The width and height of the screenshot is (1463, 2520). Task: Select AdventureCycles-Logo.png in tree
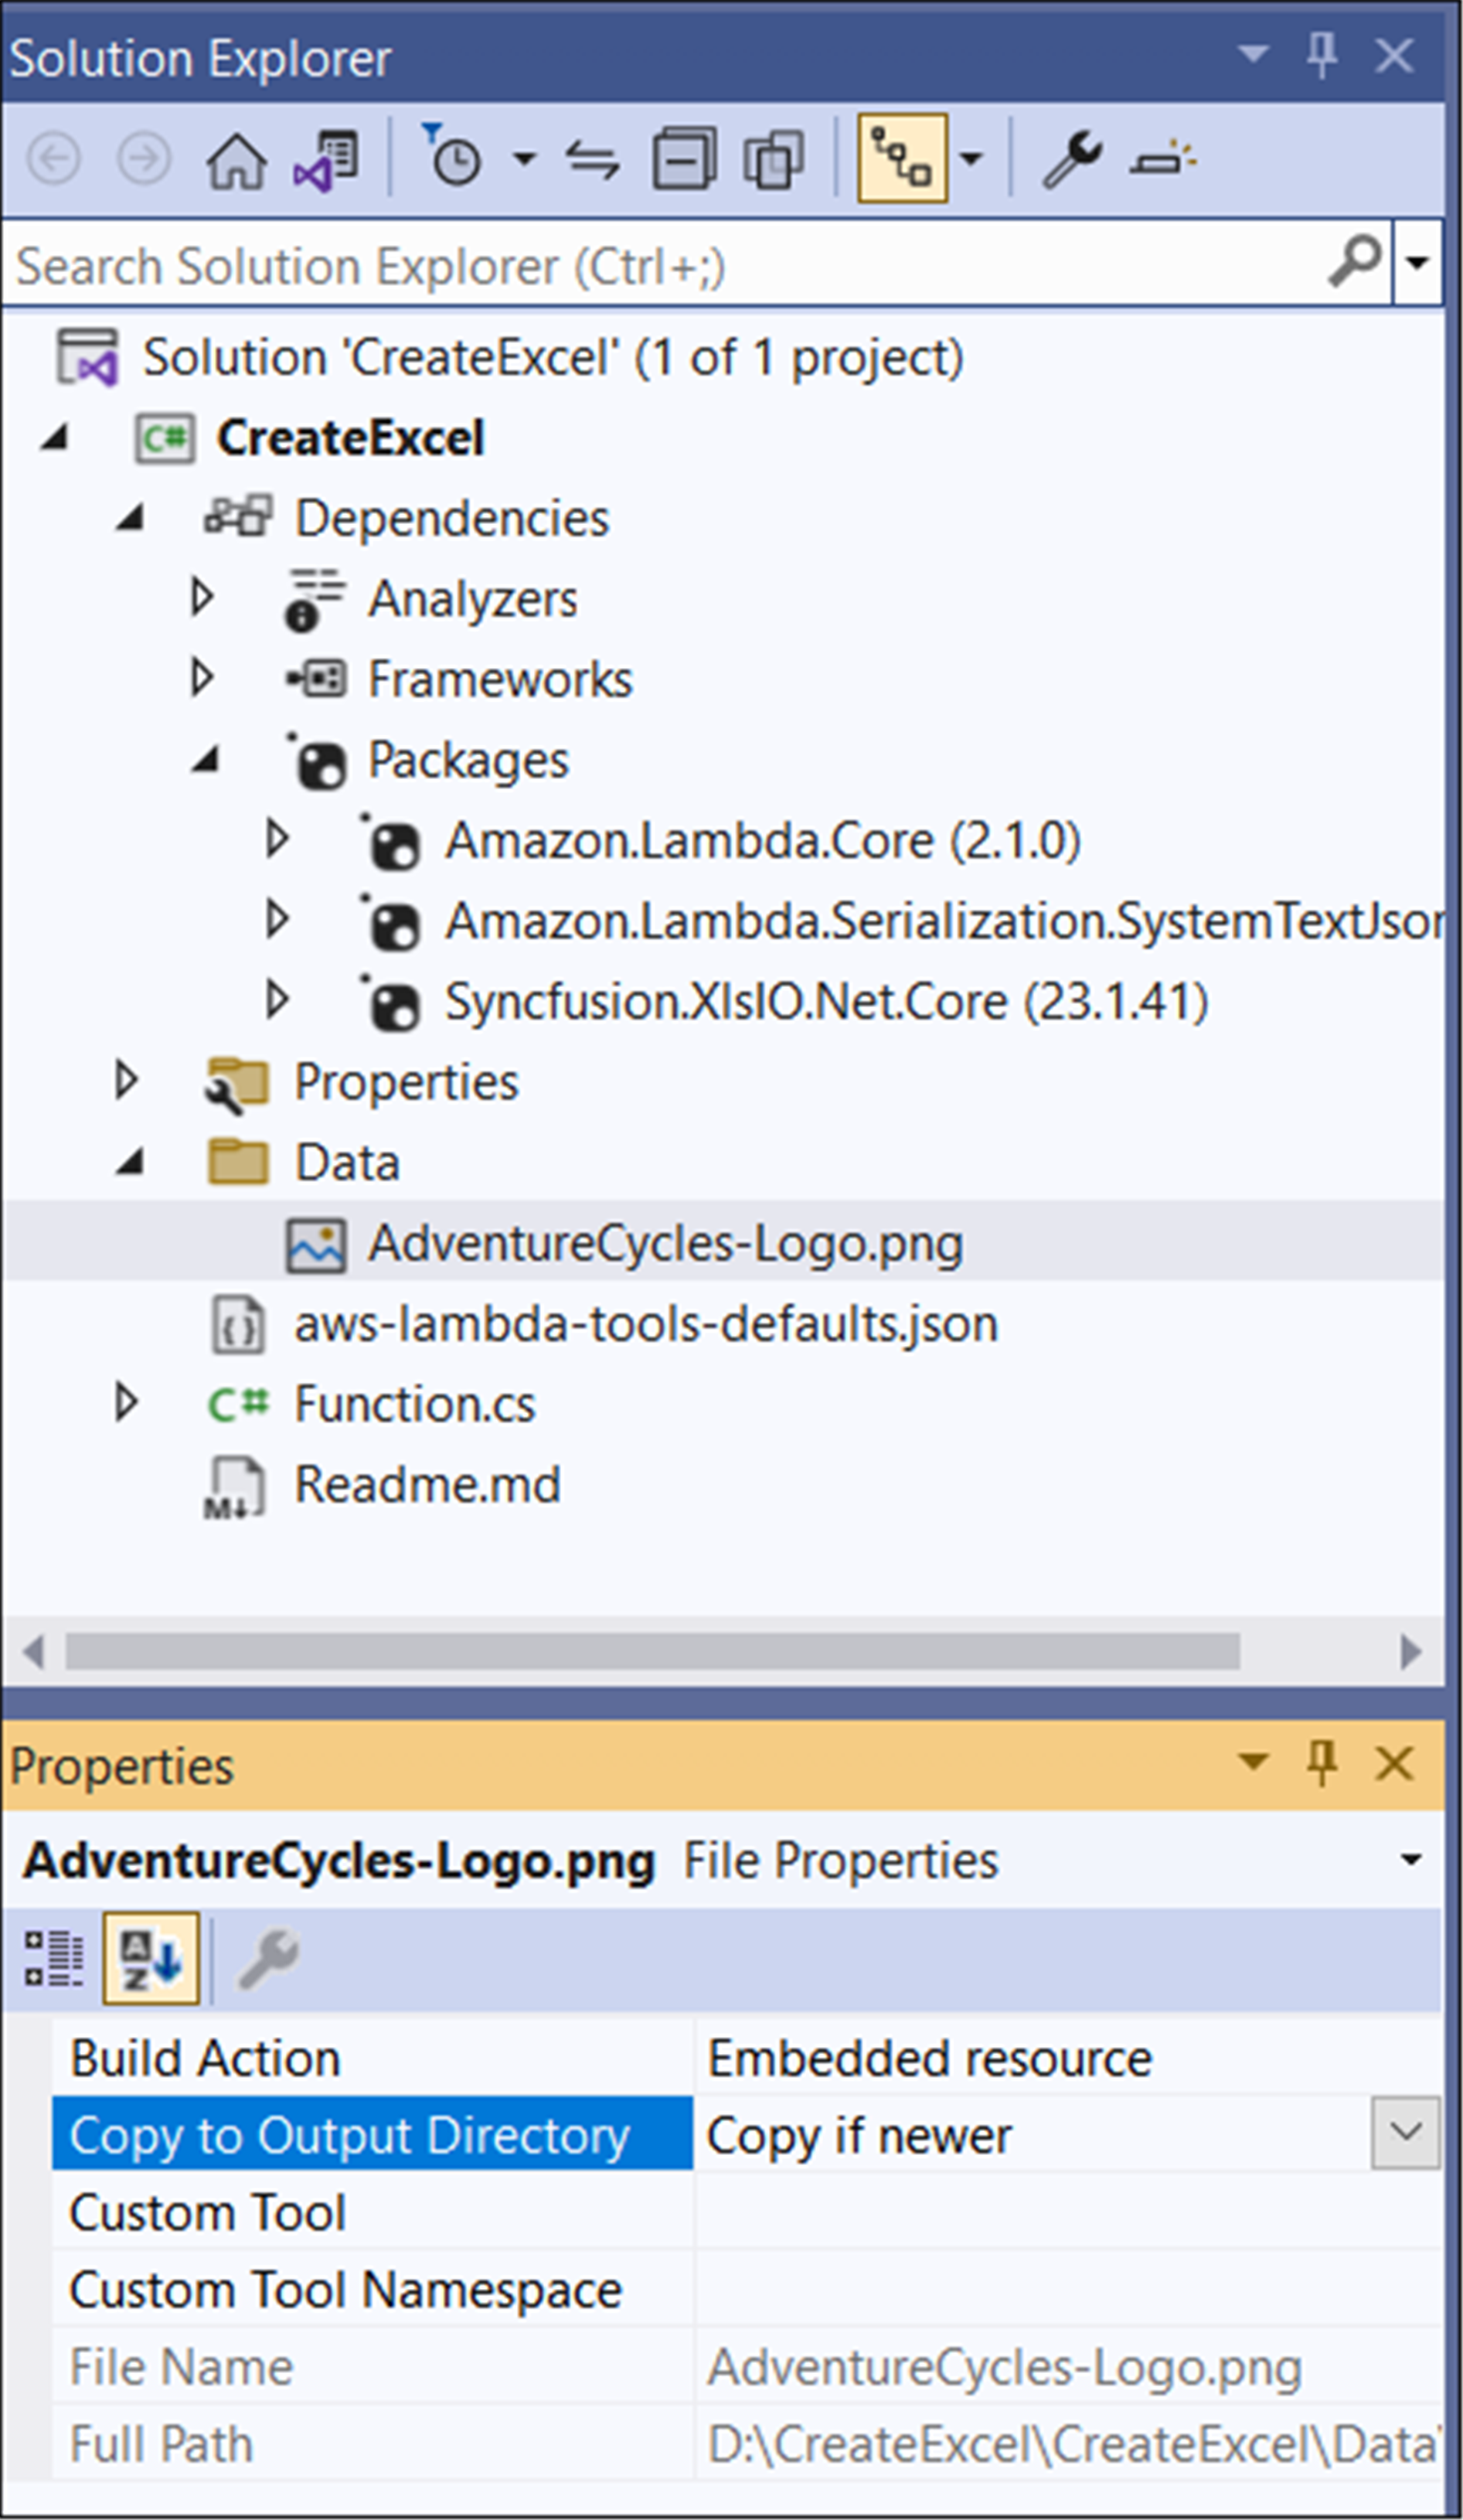coord(666,1244)
